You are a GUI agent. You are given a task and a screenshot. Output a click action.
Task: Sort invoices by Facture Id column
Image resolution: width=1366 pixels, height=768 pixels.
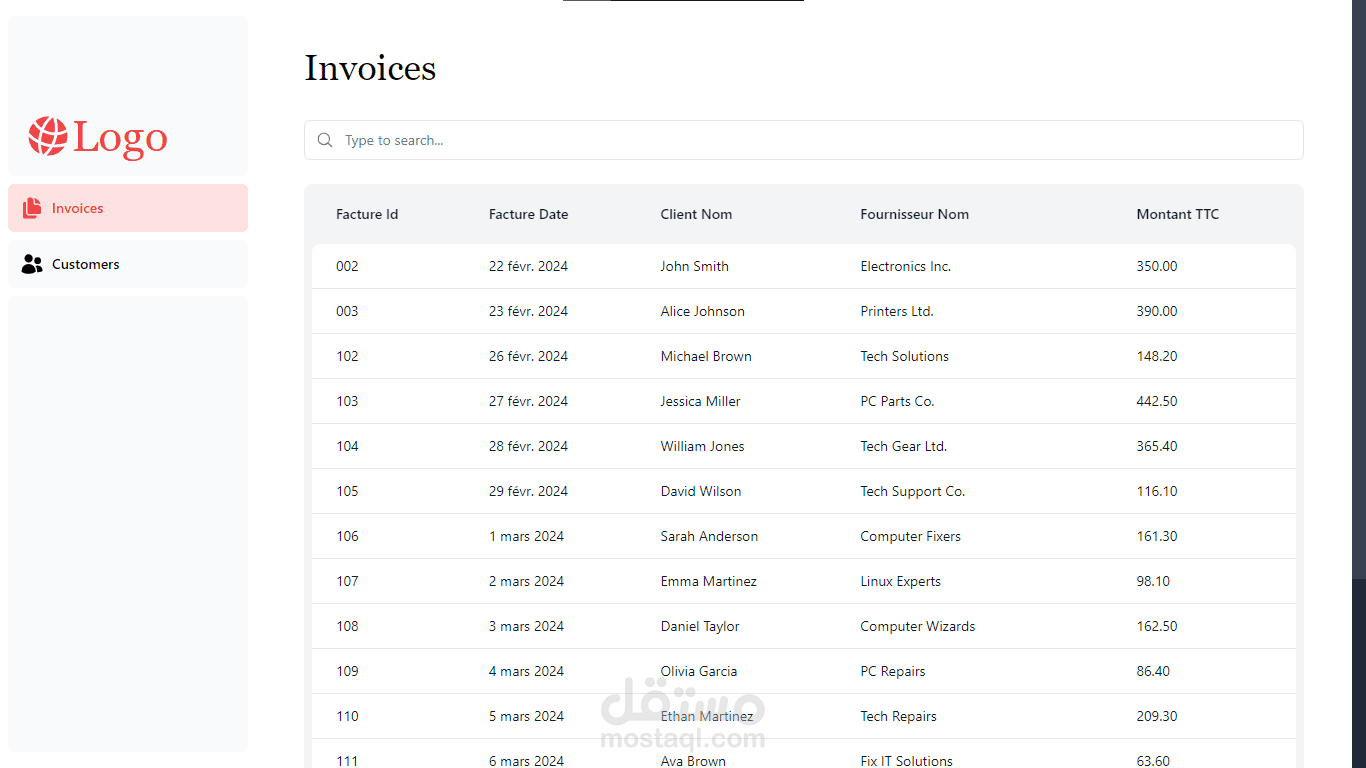point(366,214)
